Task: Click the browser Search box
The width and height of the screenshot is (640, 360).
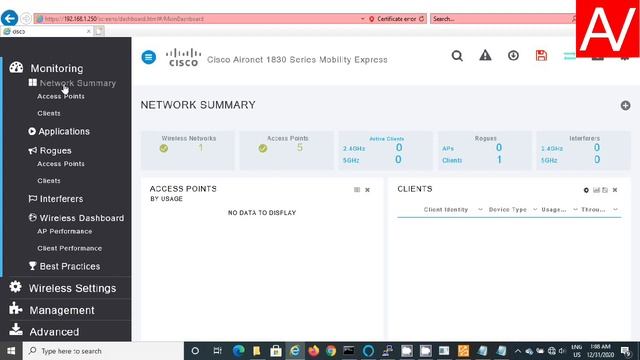Action: (502, 19)
